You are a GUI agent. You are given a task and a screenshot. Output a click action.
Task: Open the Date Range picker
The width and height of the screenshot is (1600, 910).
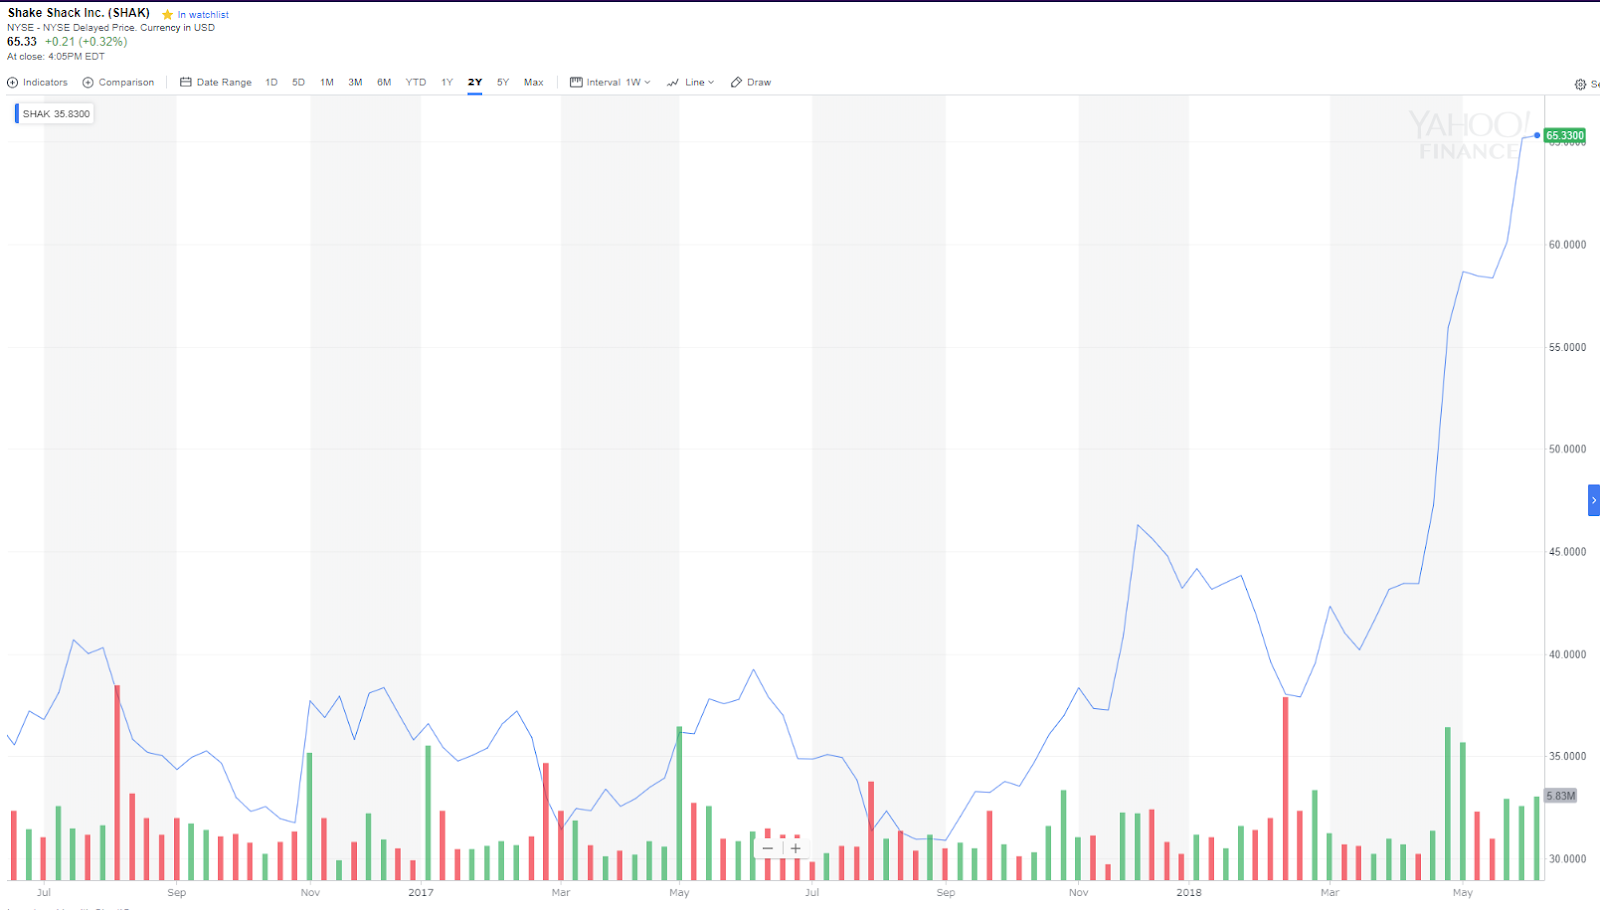click(216, 82)
